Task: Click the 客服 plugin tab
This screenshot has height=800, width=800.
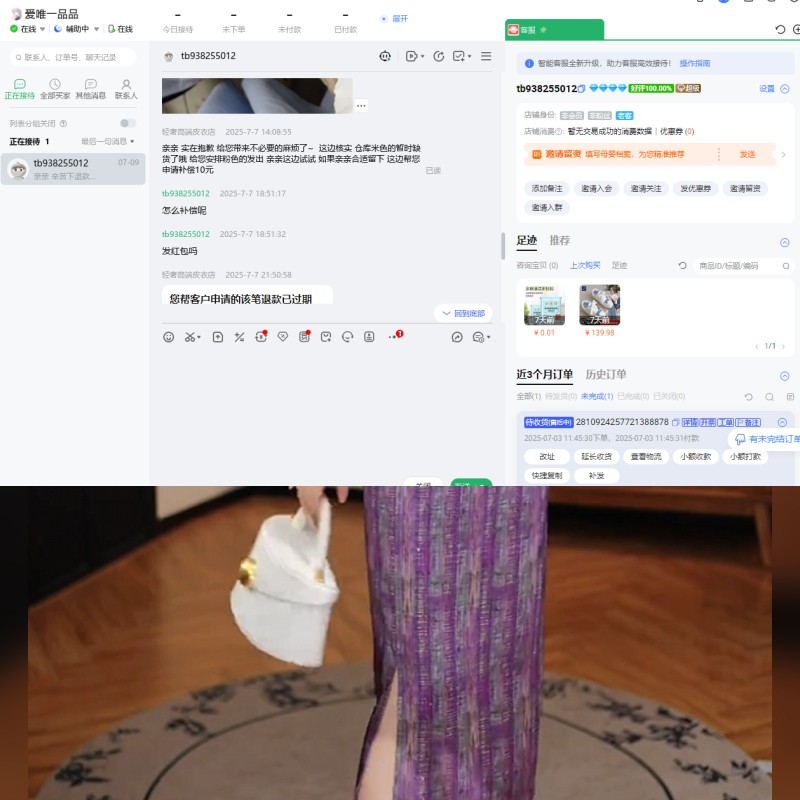Action: [555, 30]
